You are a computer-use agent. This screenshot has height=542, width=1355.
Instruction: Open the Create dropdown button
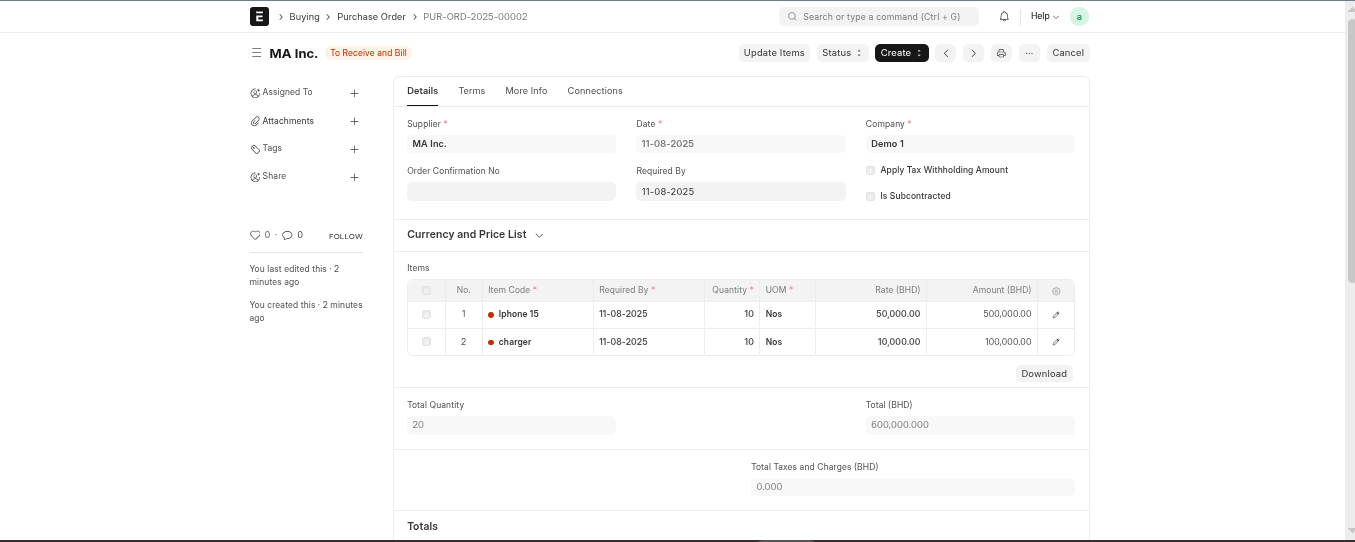point(901,53)
